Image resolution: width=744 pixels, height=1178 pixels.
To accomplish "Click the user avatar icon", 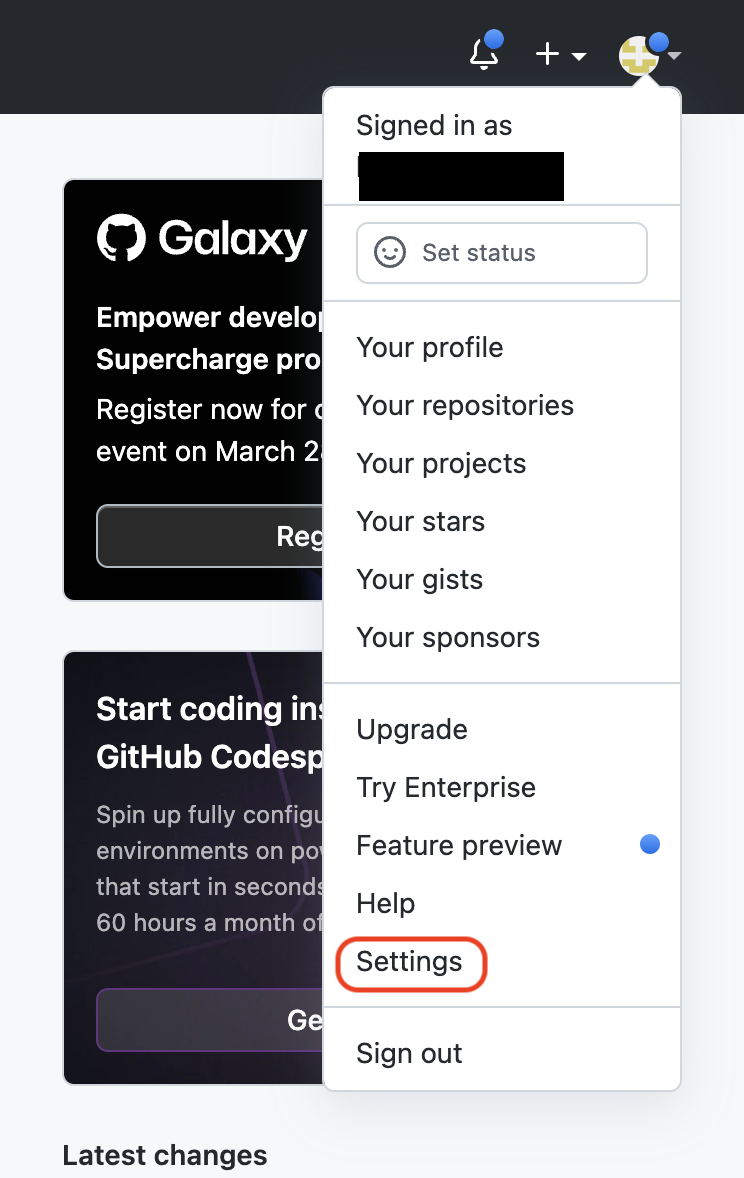I will point(638,55).
